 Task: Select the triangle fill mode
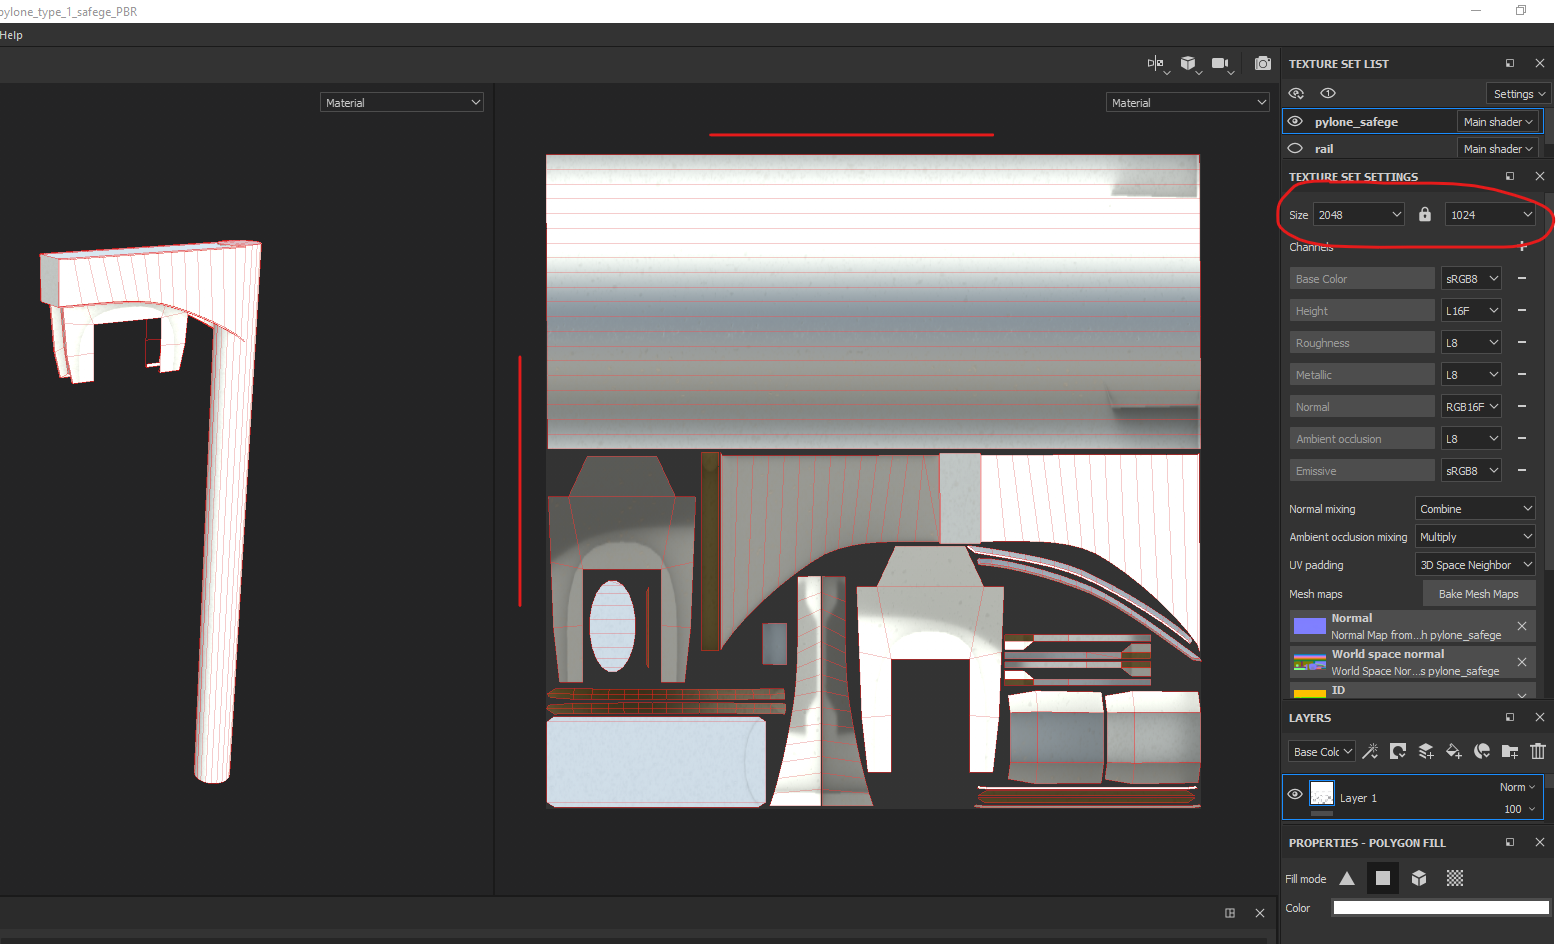coord(1347,878)
